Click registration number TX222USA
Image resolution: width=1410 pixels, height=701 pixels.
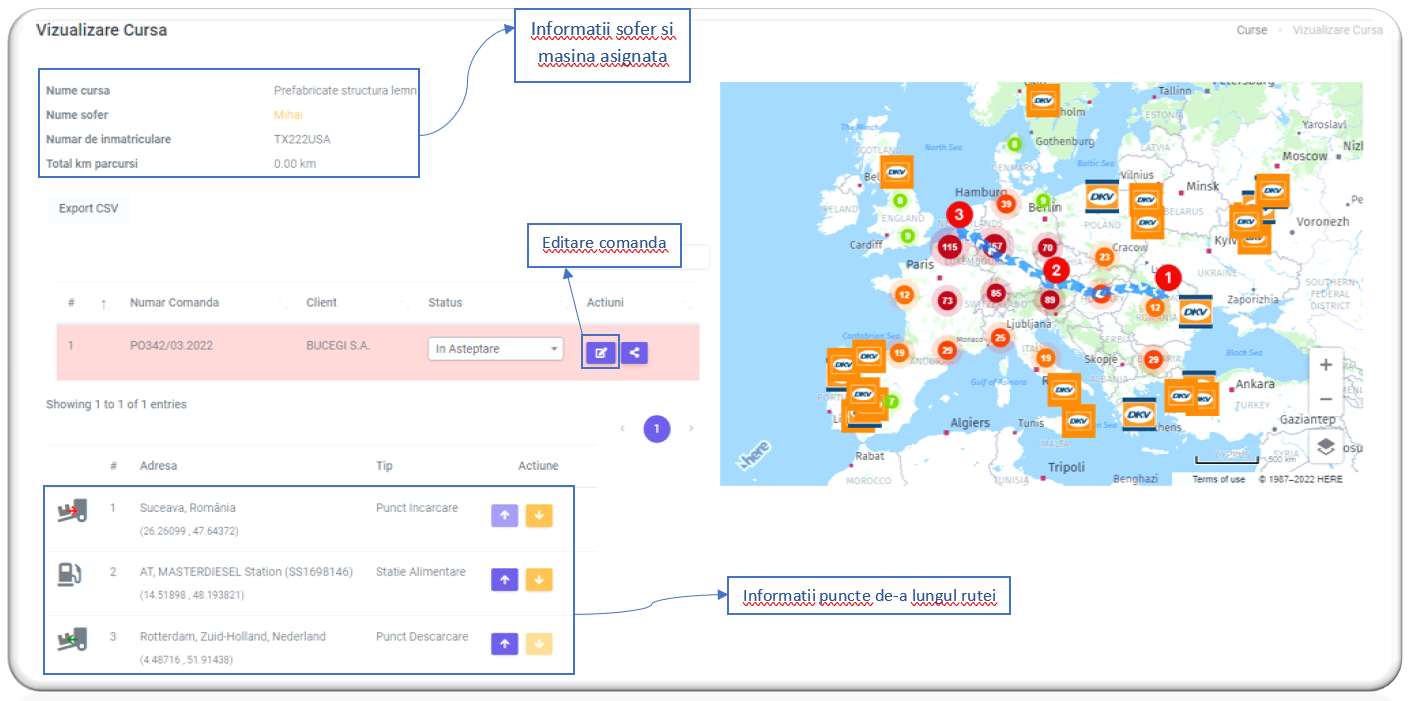[302, 139]
